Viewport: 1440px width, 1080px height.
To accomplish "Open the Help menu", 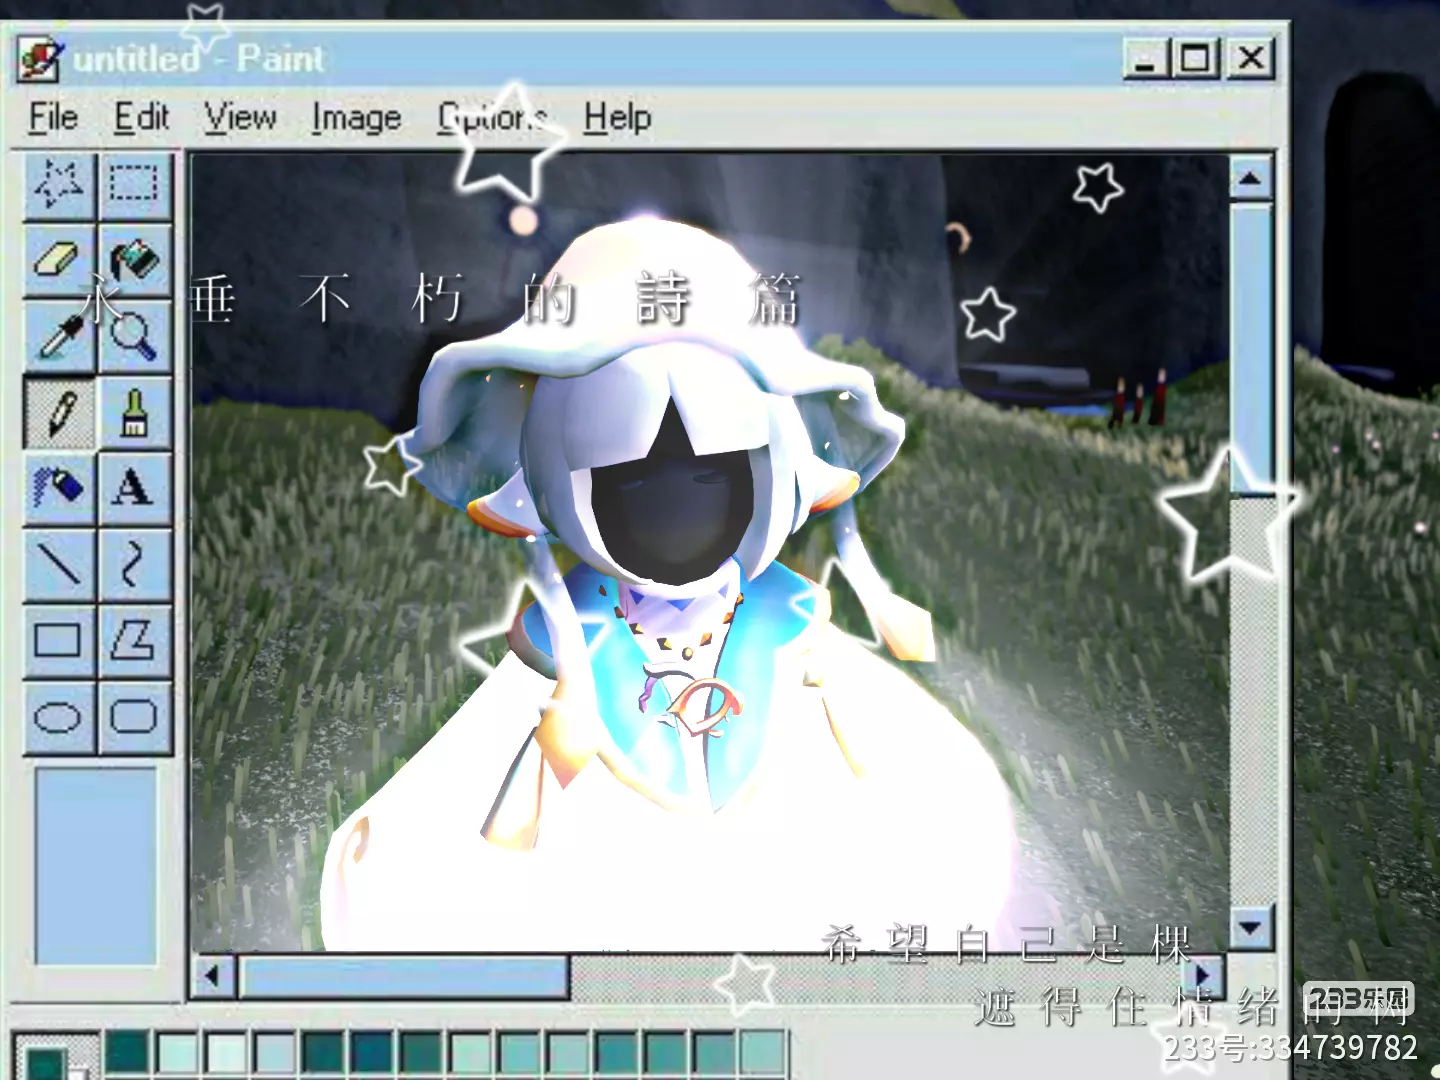I will (617, 117).
